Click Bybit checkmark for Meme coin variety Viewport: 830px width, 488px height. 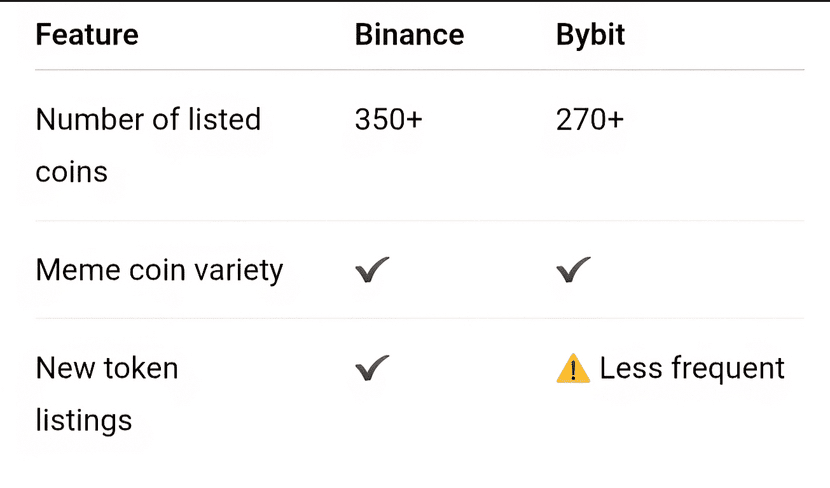573,270
